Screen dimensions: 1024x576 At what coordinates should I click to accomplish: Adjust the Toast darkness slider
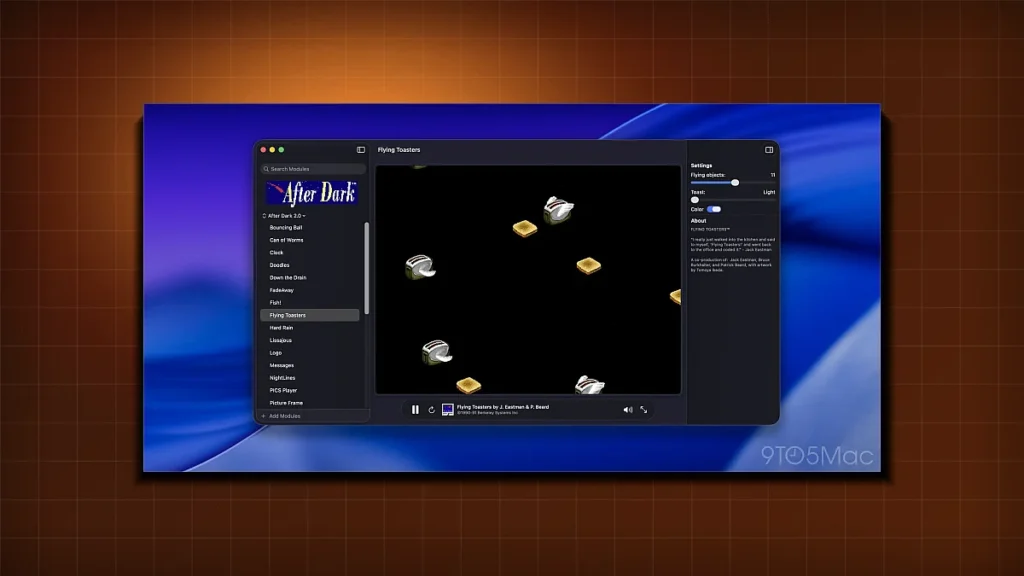point(695,200)
